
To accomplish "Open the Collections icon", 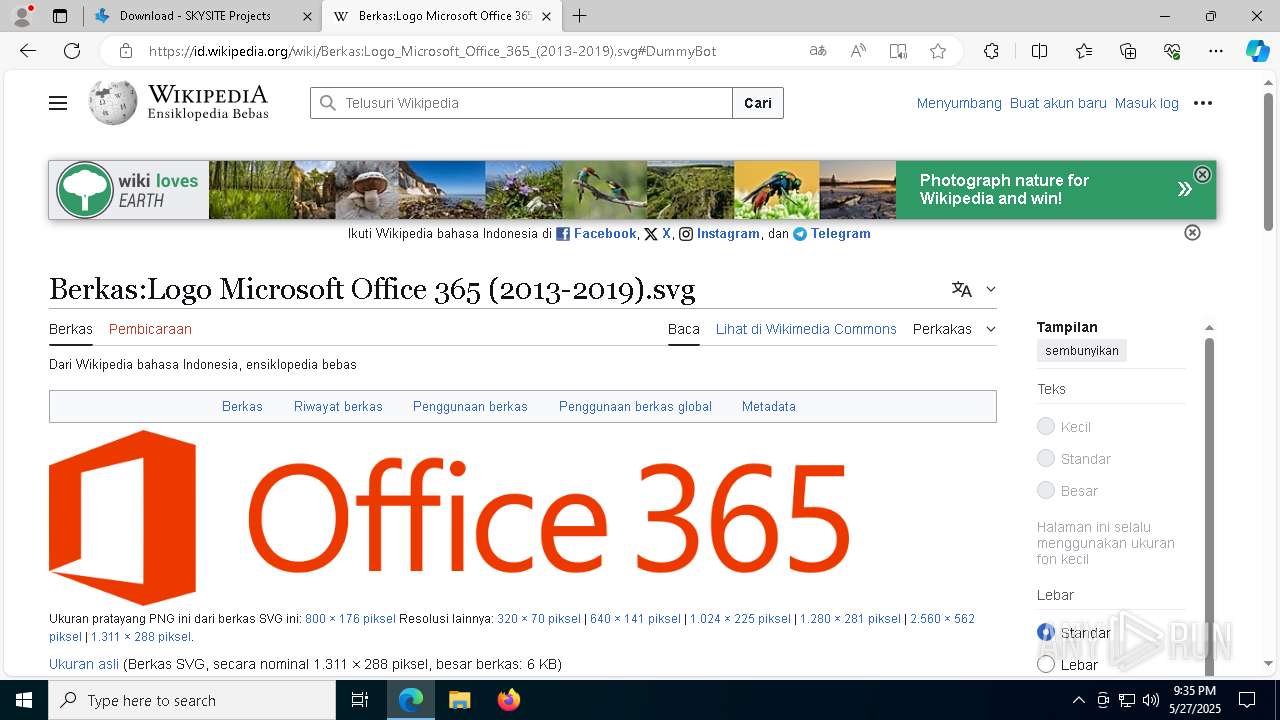I will (1128, 51).
